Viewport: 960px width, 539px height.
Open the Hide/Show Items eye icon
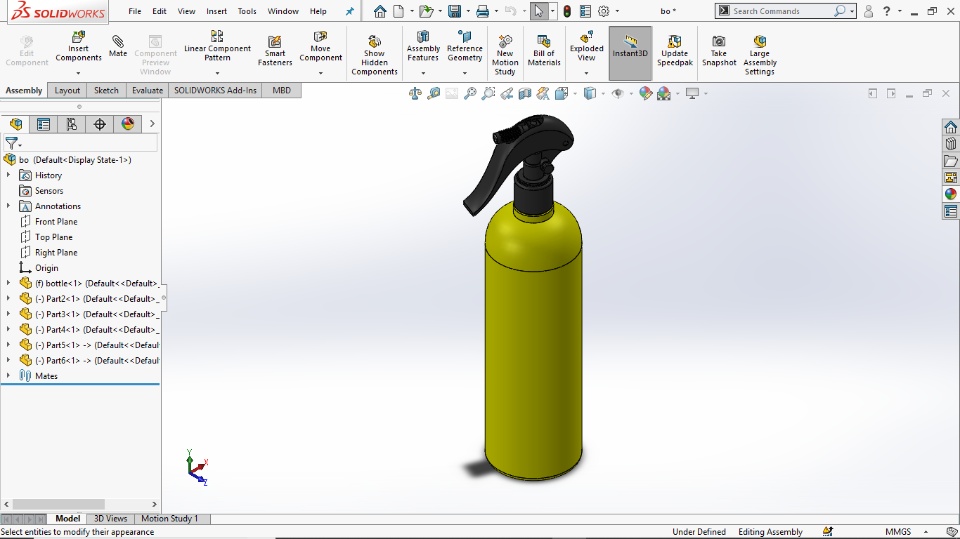(x=617, y=93)
